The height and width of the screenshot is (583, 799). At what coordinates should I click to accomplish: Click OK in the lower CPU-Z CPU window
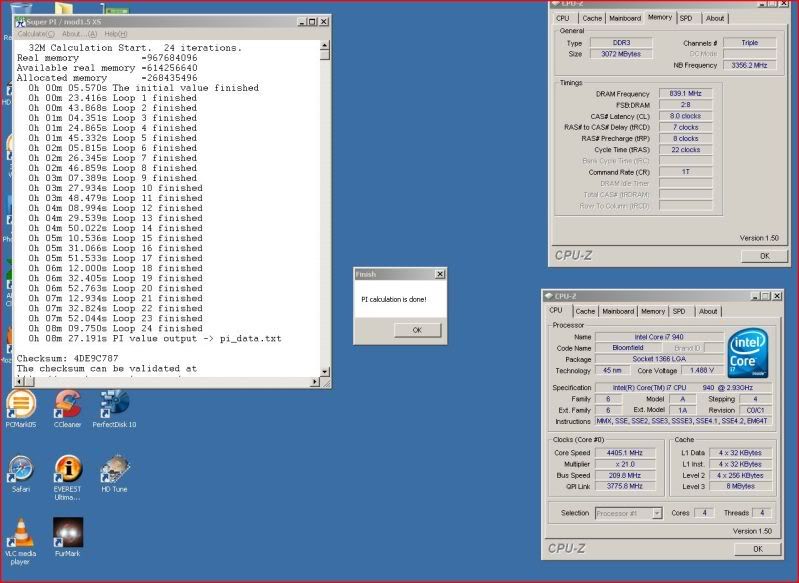(757, 549)
